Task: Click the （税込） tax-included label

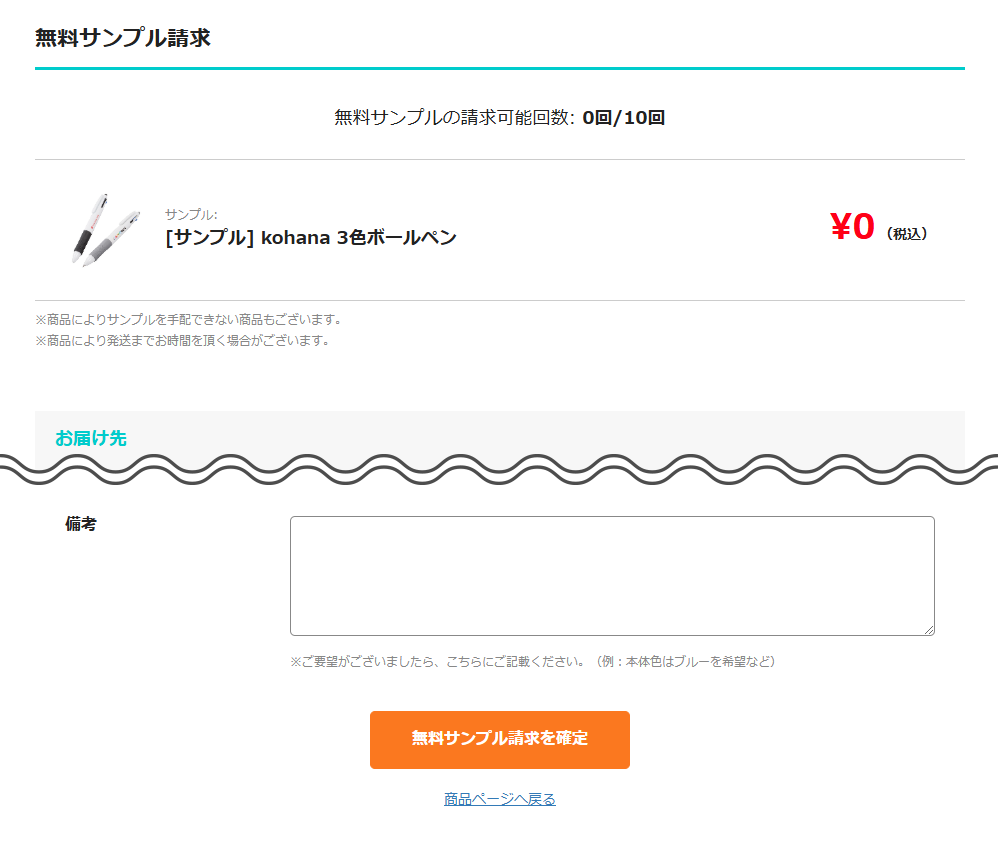Action: pos(909,230)
